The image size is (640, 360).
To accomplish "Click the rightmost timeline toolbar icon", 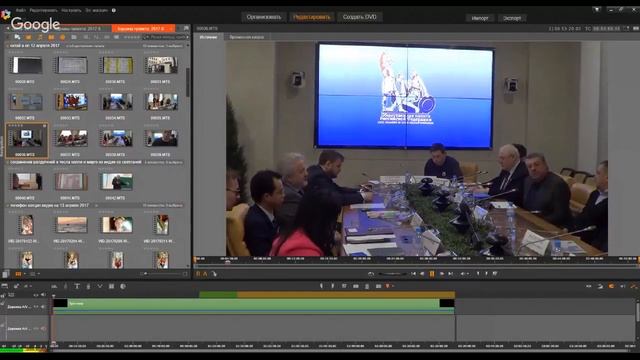I will (634, 287).
